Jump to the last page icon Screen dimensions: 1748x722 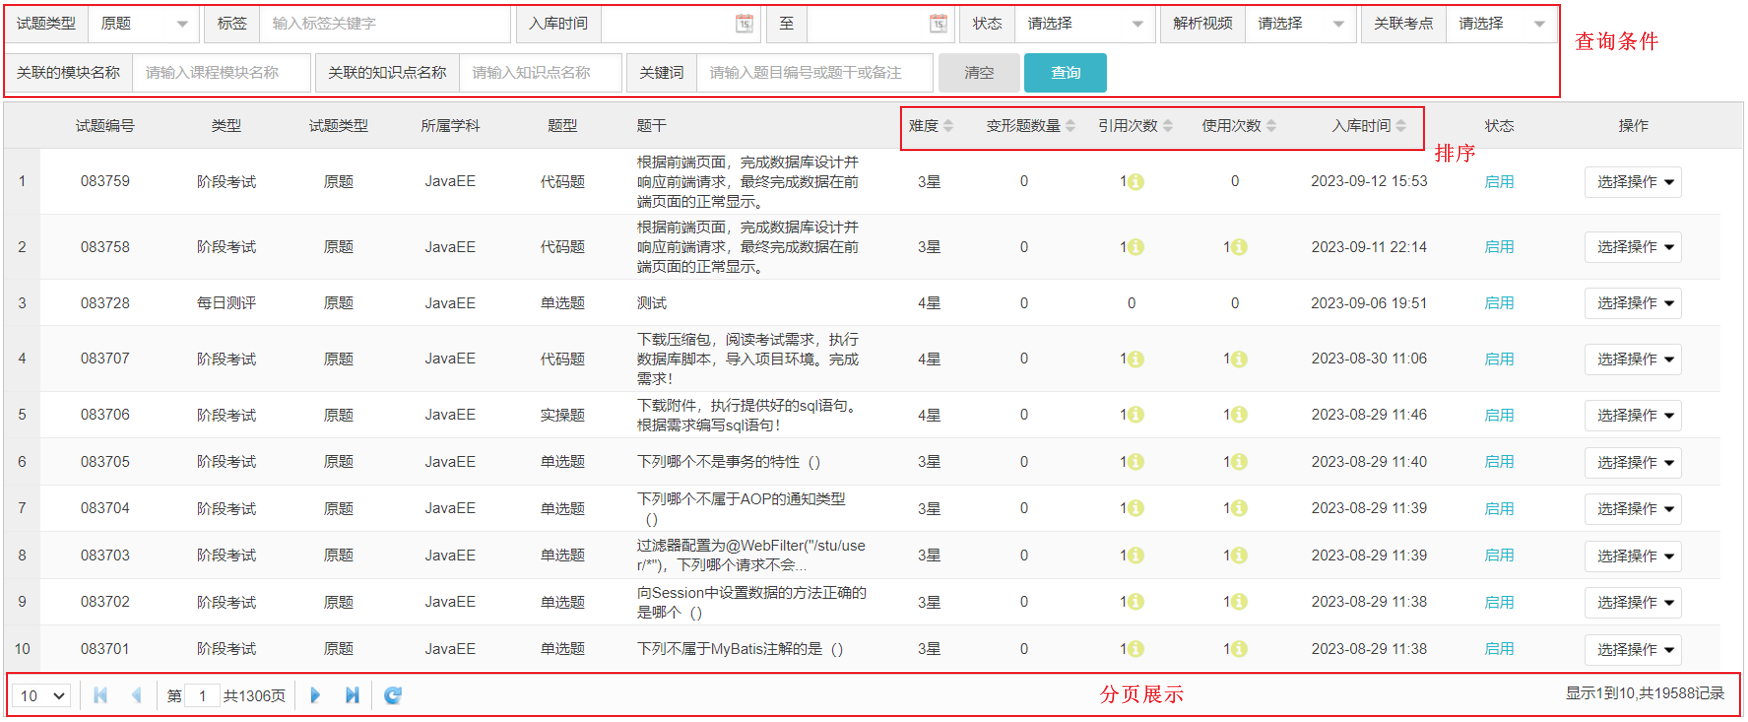click(352, 695)
